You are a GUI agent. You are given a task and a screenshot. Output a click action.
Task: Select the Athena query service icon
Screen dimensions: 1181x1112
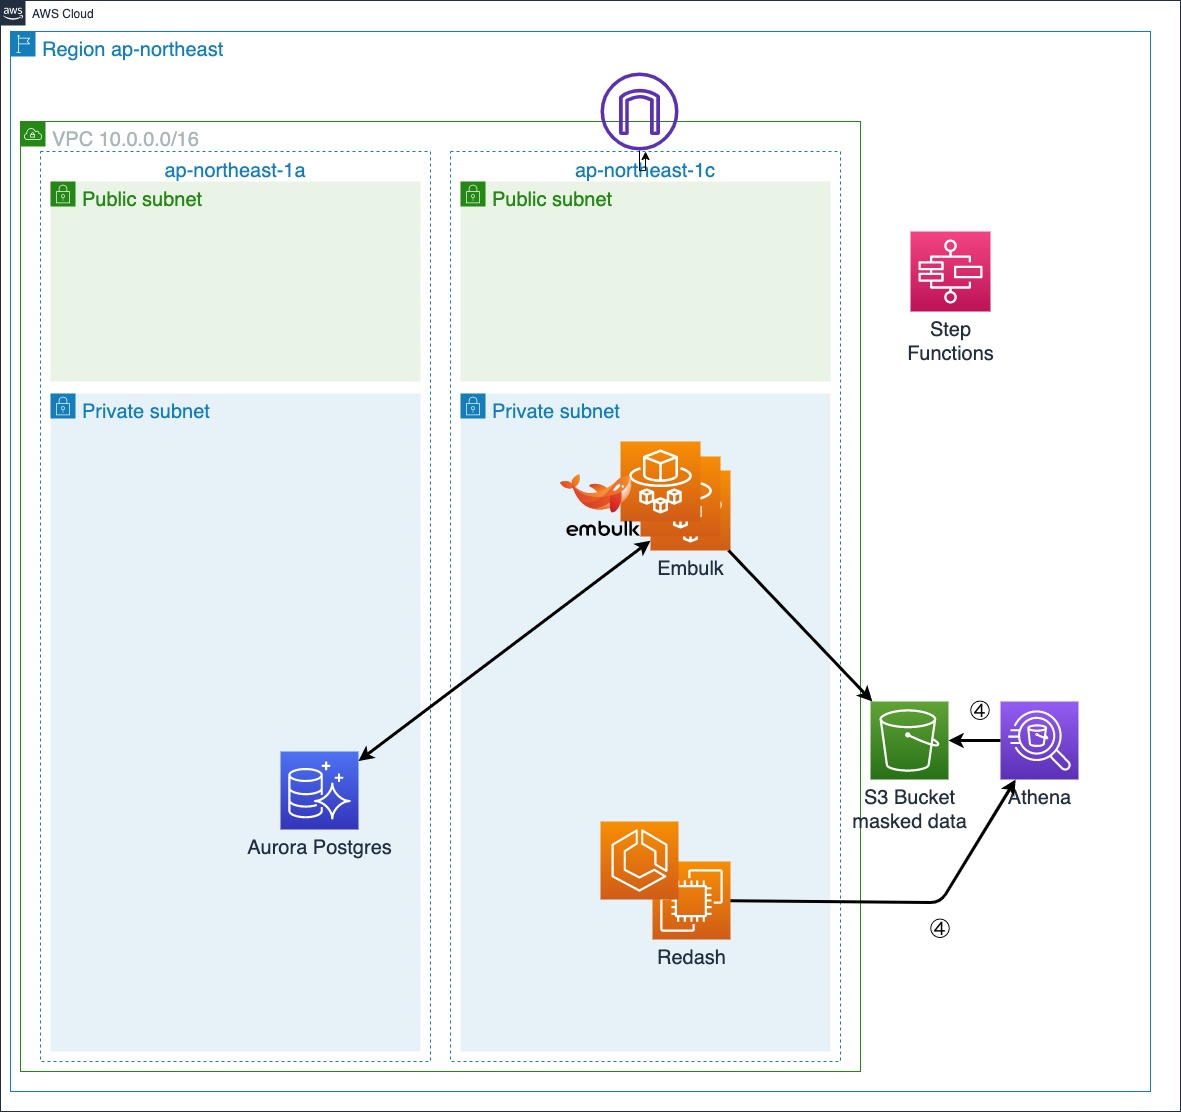(x=1038, y=741)
